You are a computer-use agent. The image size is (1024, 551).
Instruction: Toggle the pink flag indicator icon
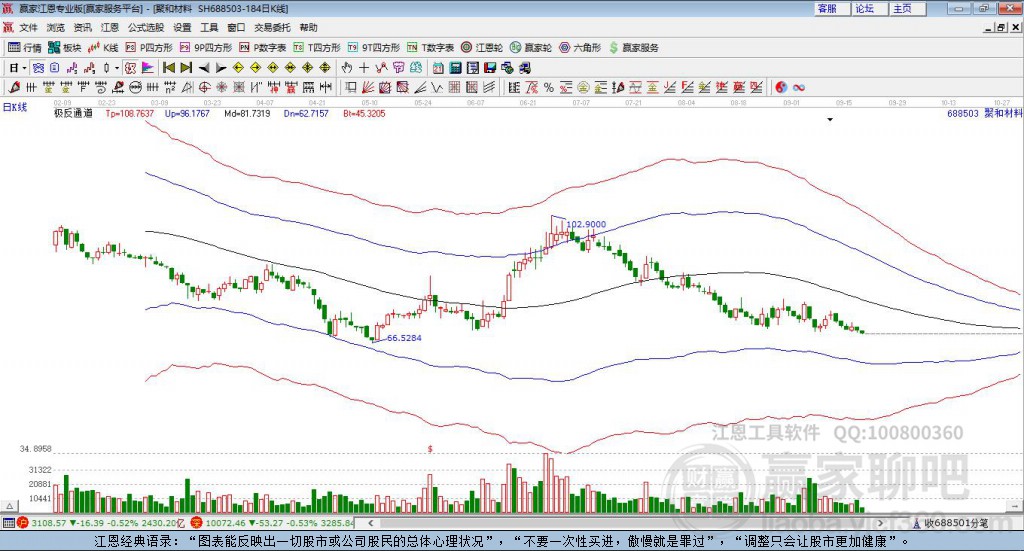pyautogui.click(x=148, y=68)
